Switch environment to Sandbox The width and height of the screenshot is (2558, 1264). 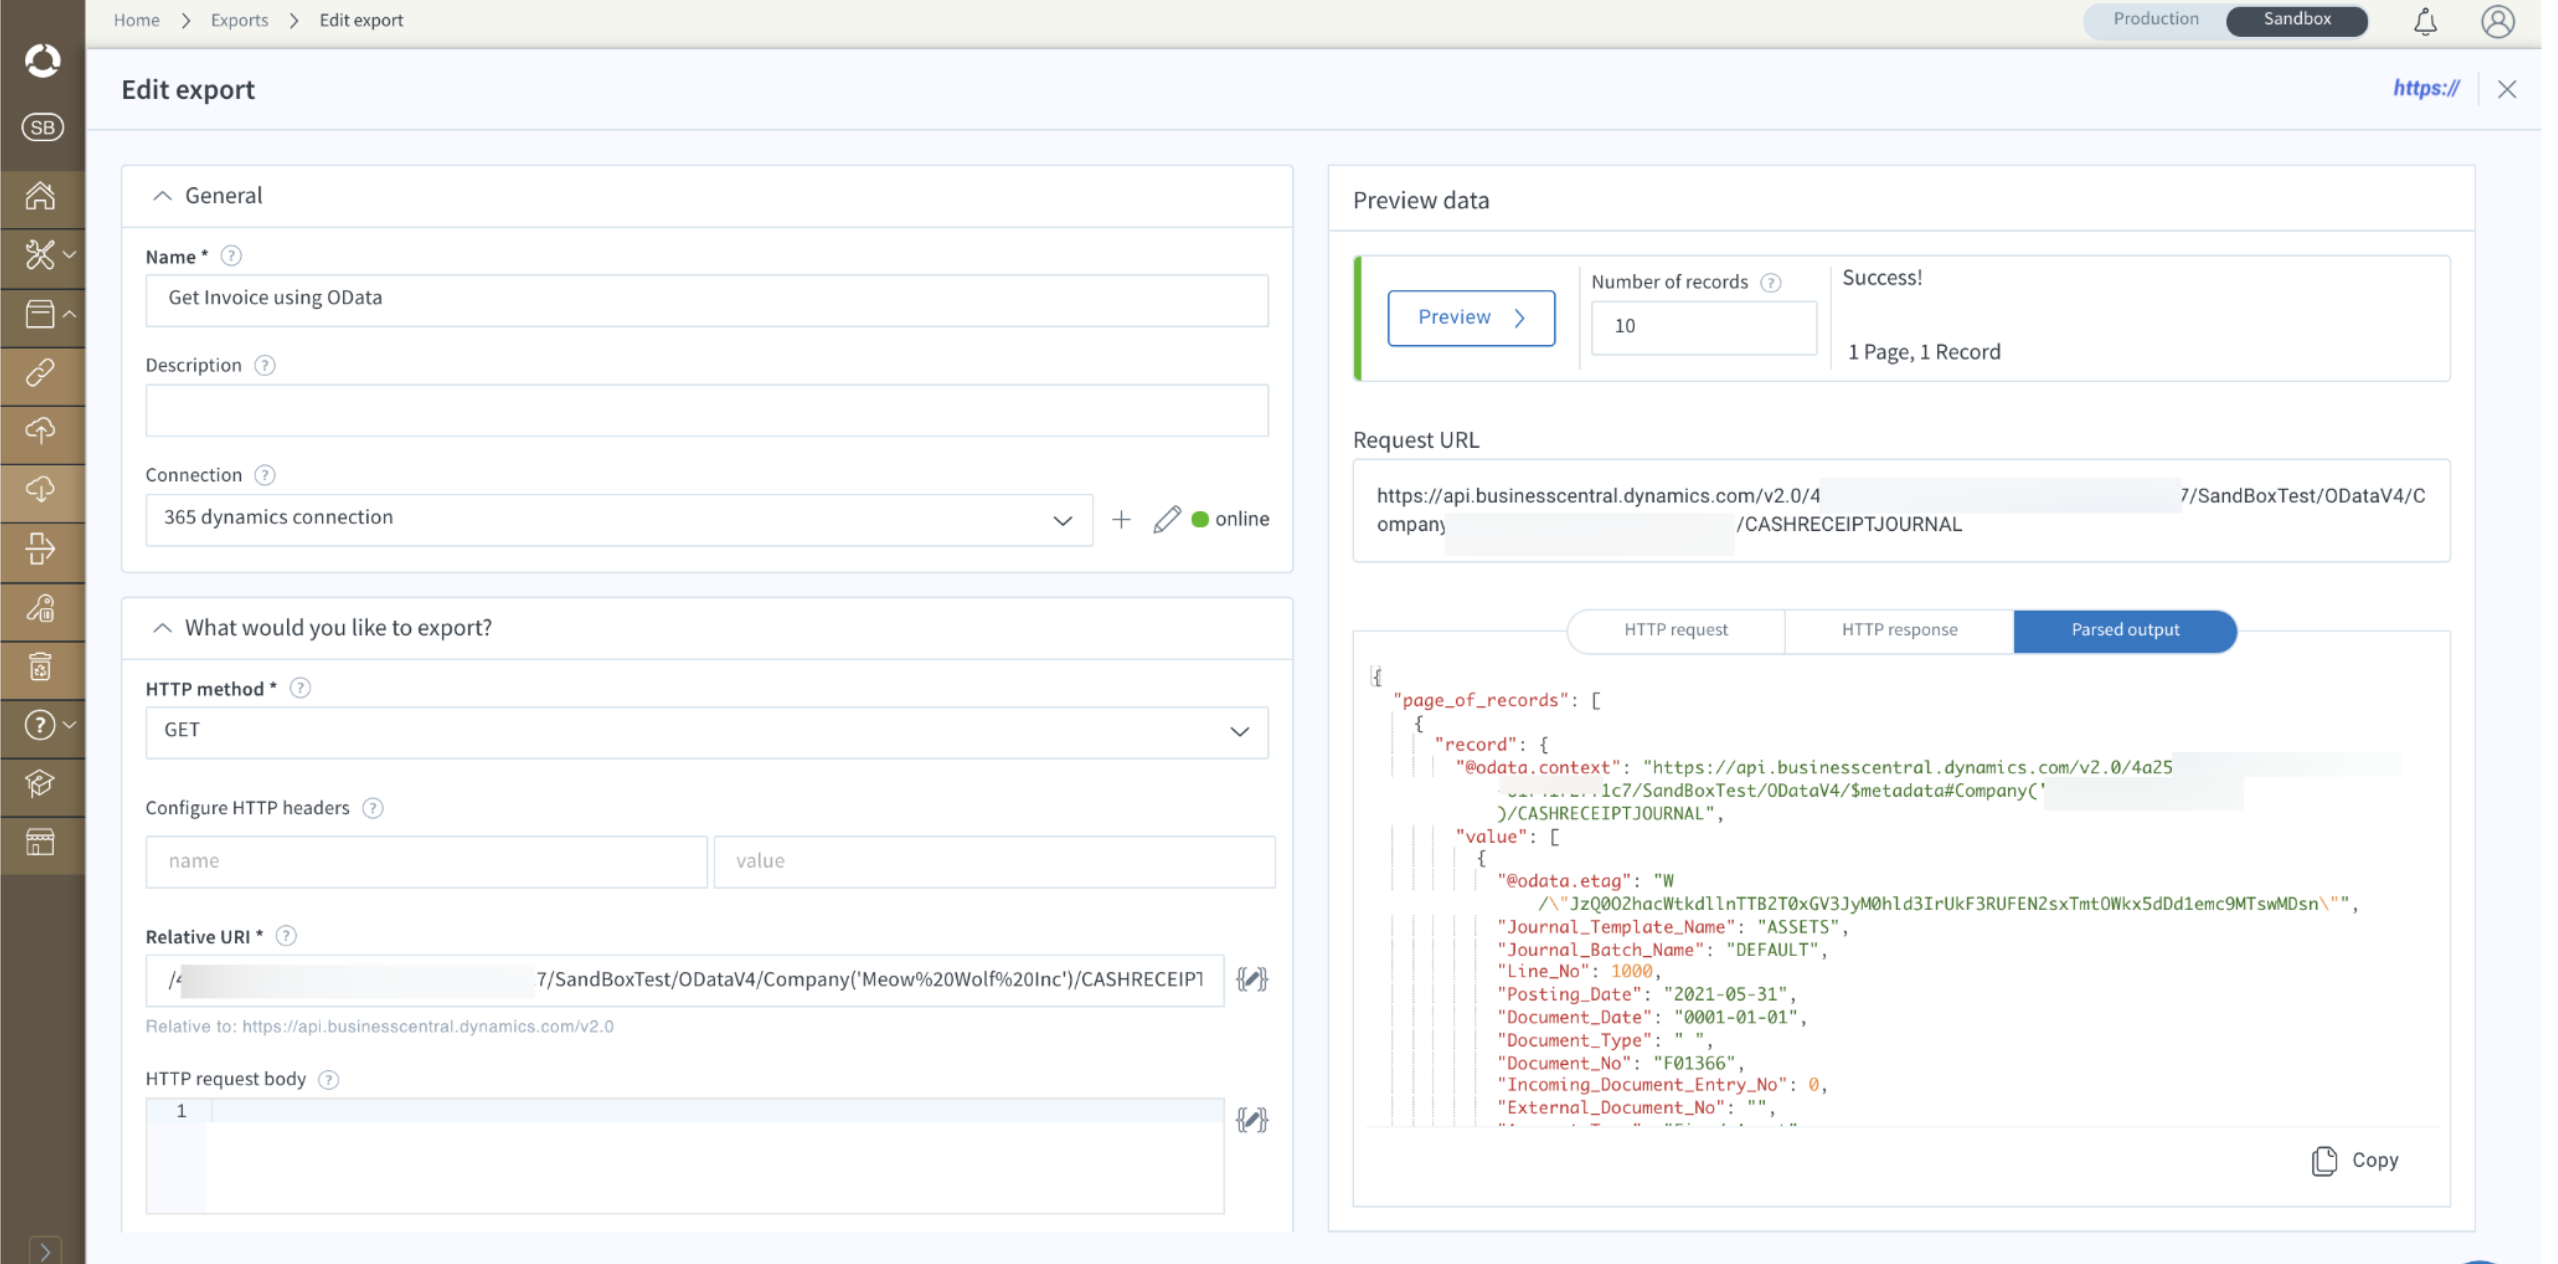pos(2296,19)
